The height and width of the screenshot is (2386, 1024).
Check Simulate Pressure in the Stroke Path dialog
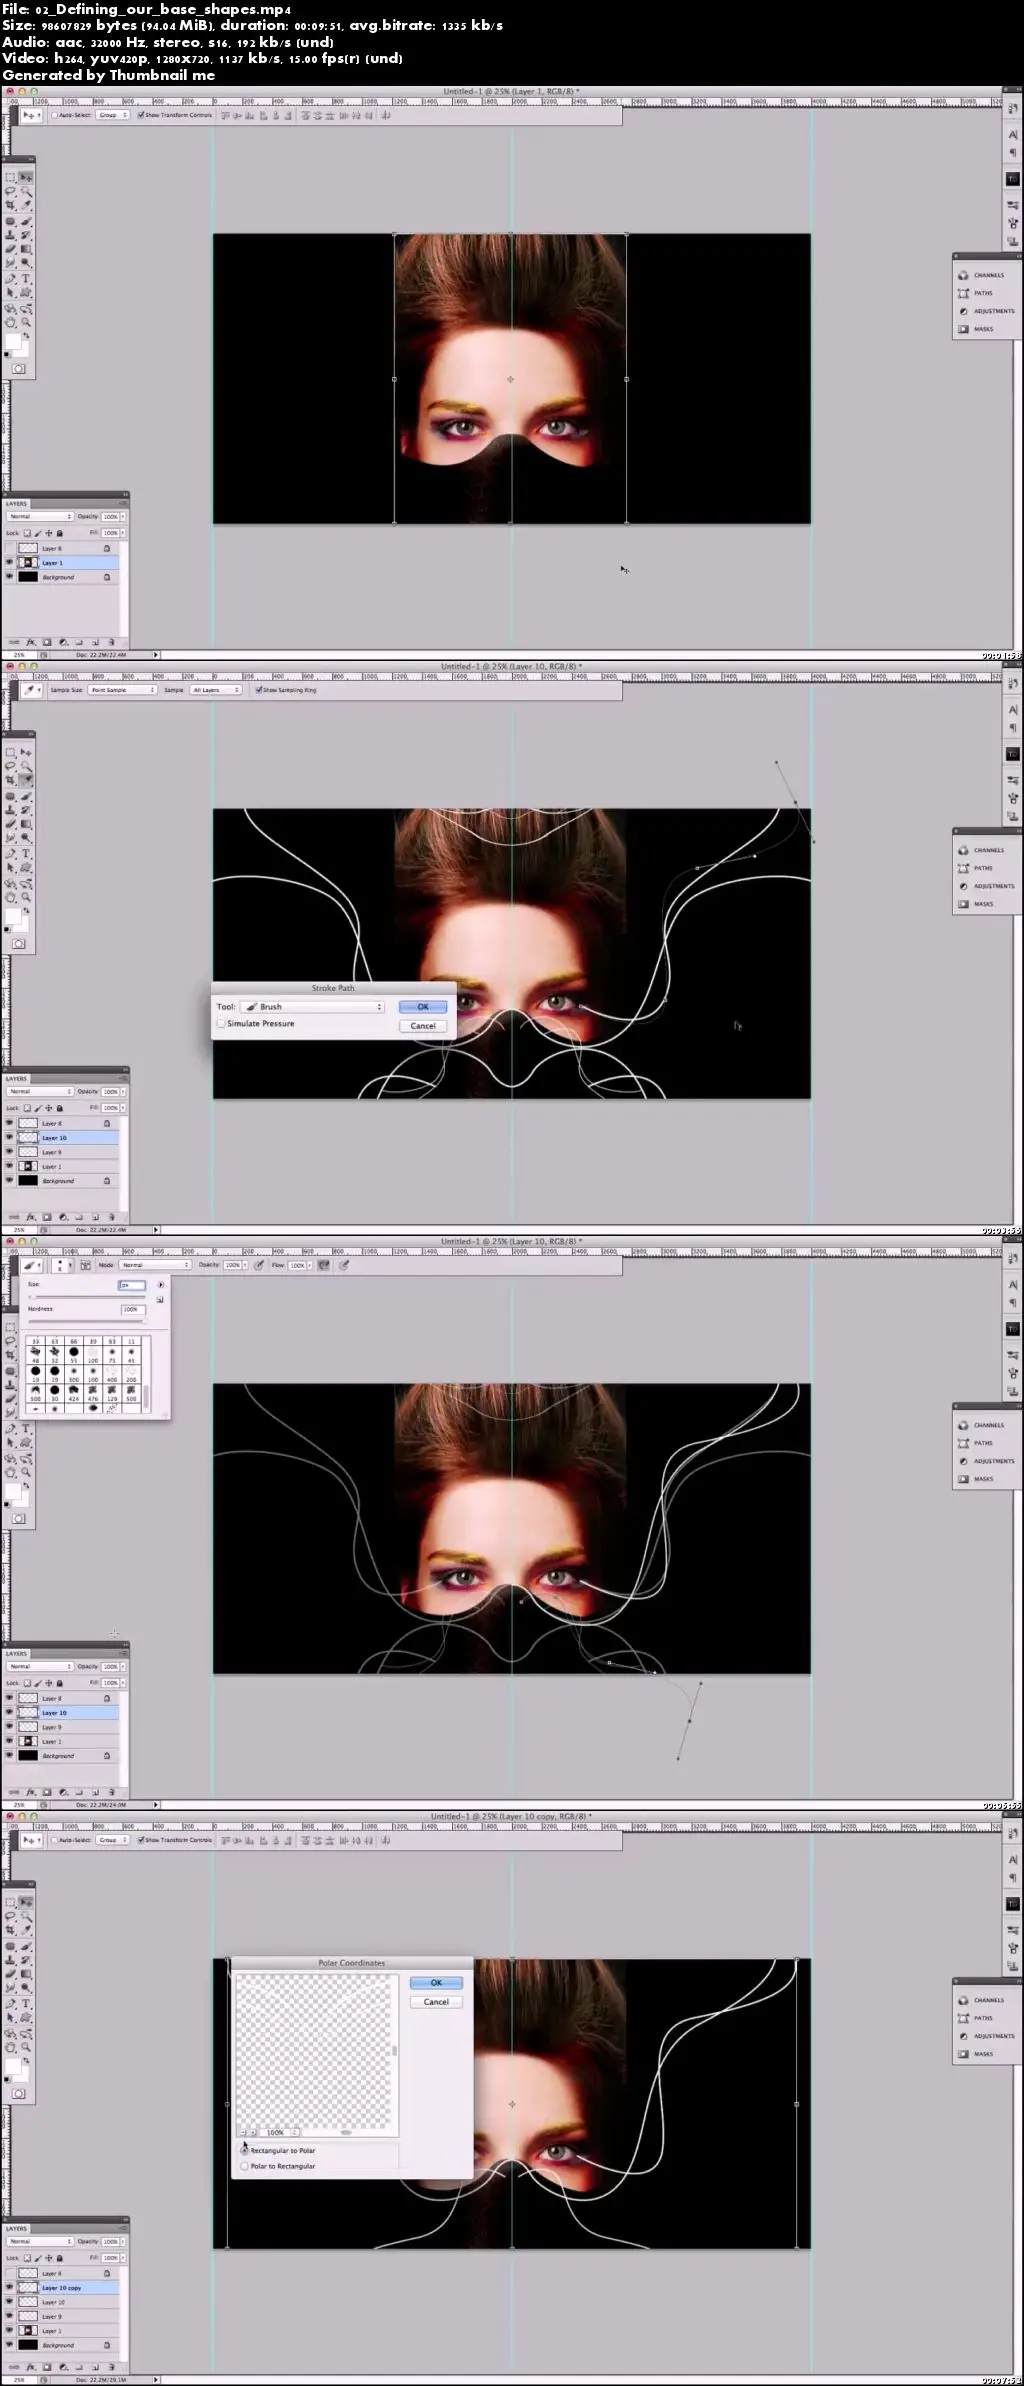(x=221, y=1024)
